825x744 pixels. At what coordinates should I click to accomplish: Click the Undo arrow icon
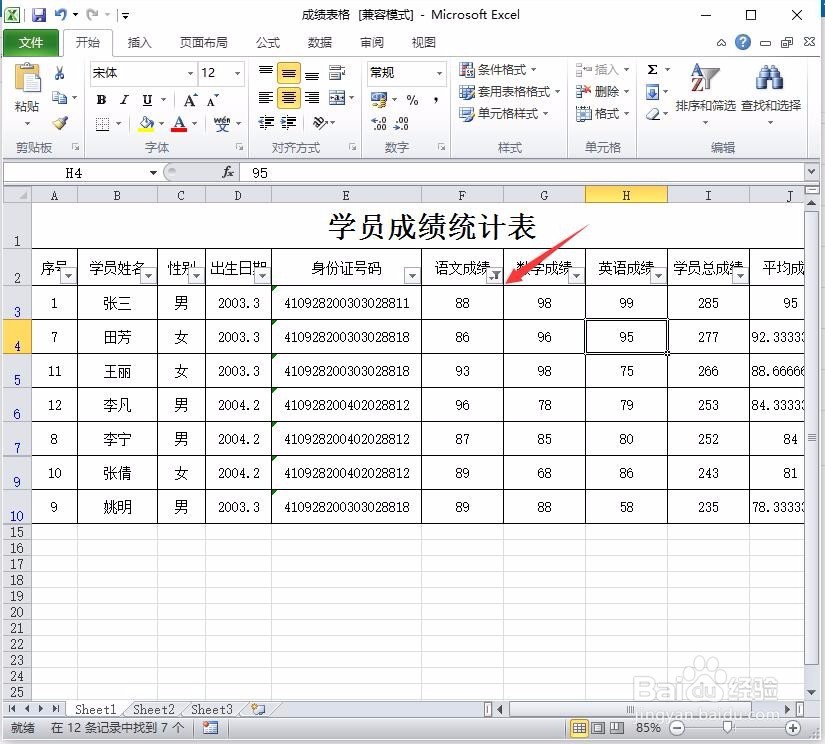(x=61, y=15)
